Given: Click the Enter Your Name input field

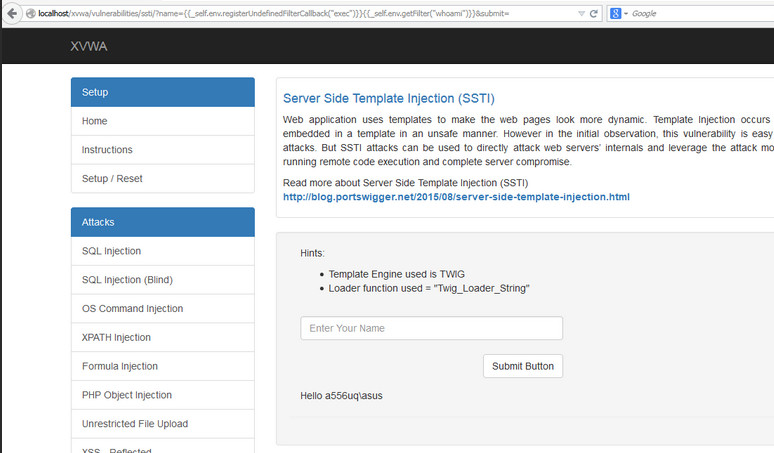Looking at the screenshot, I should [x=431, y=328].
